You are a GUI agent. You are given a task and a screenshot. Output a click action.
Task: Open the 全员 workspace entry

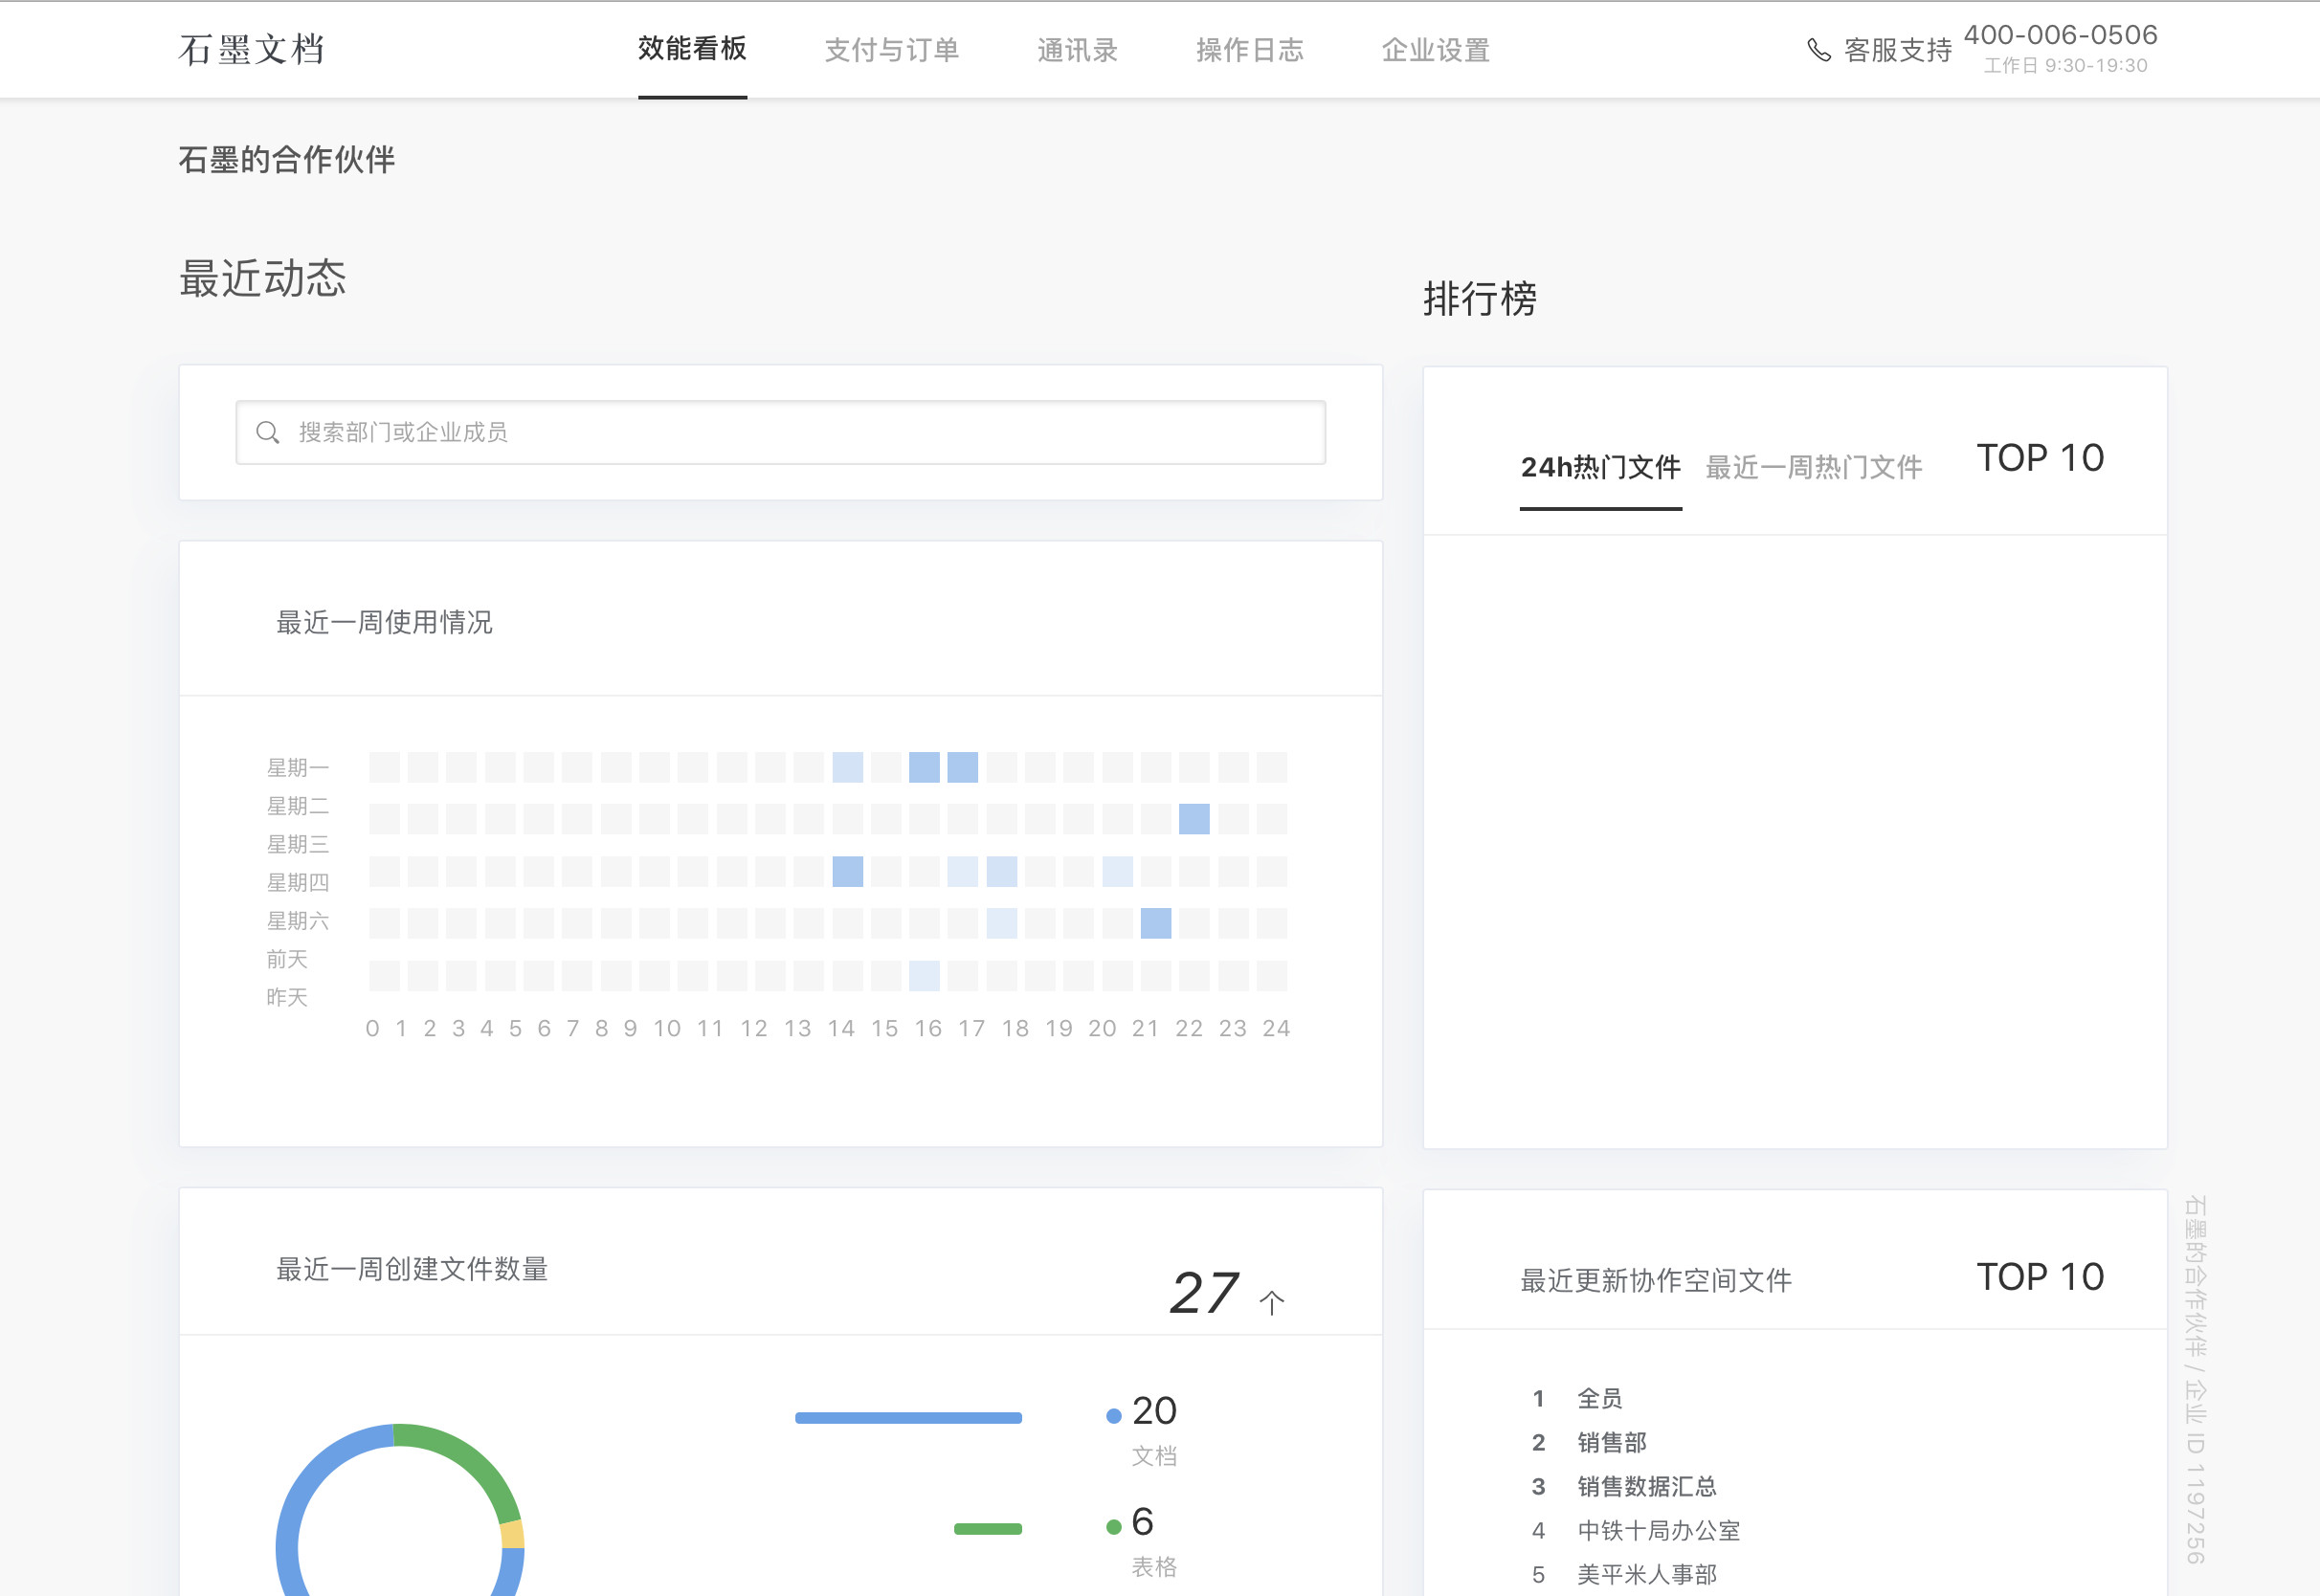point(1599,1398)
